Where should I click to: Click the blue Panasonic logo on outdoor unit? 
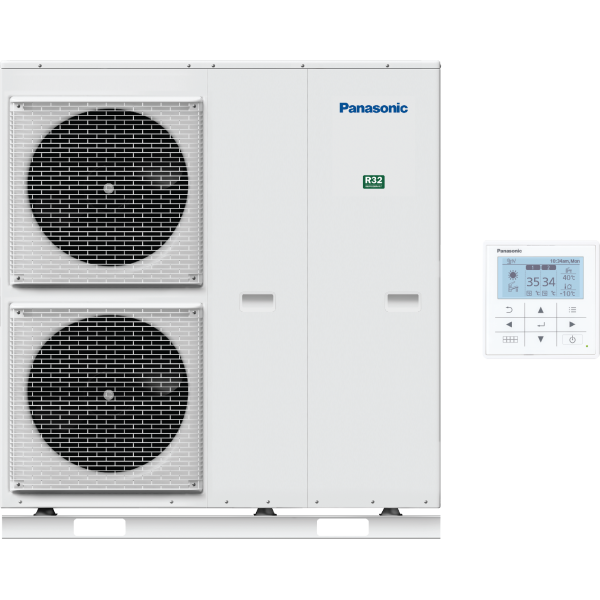[x=373, y=108]
